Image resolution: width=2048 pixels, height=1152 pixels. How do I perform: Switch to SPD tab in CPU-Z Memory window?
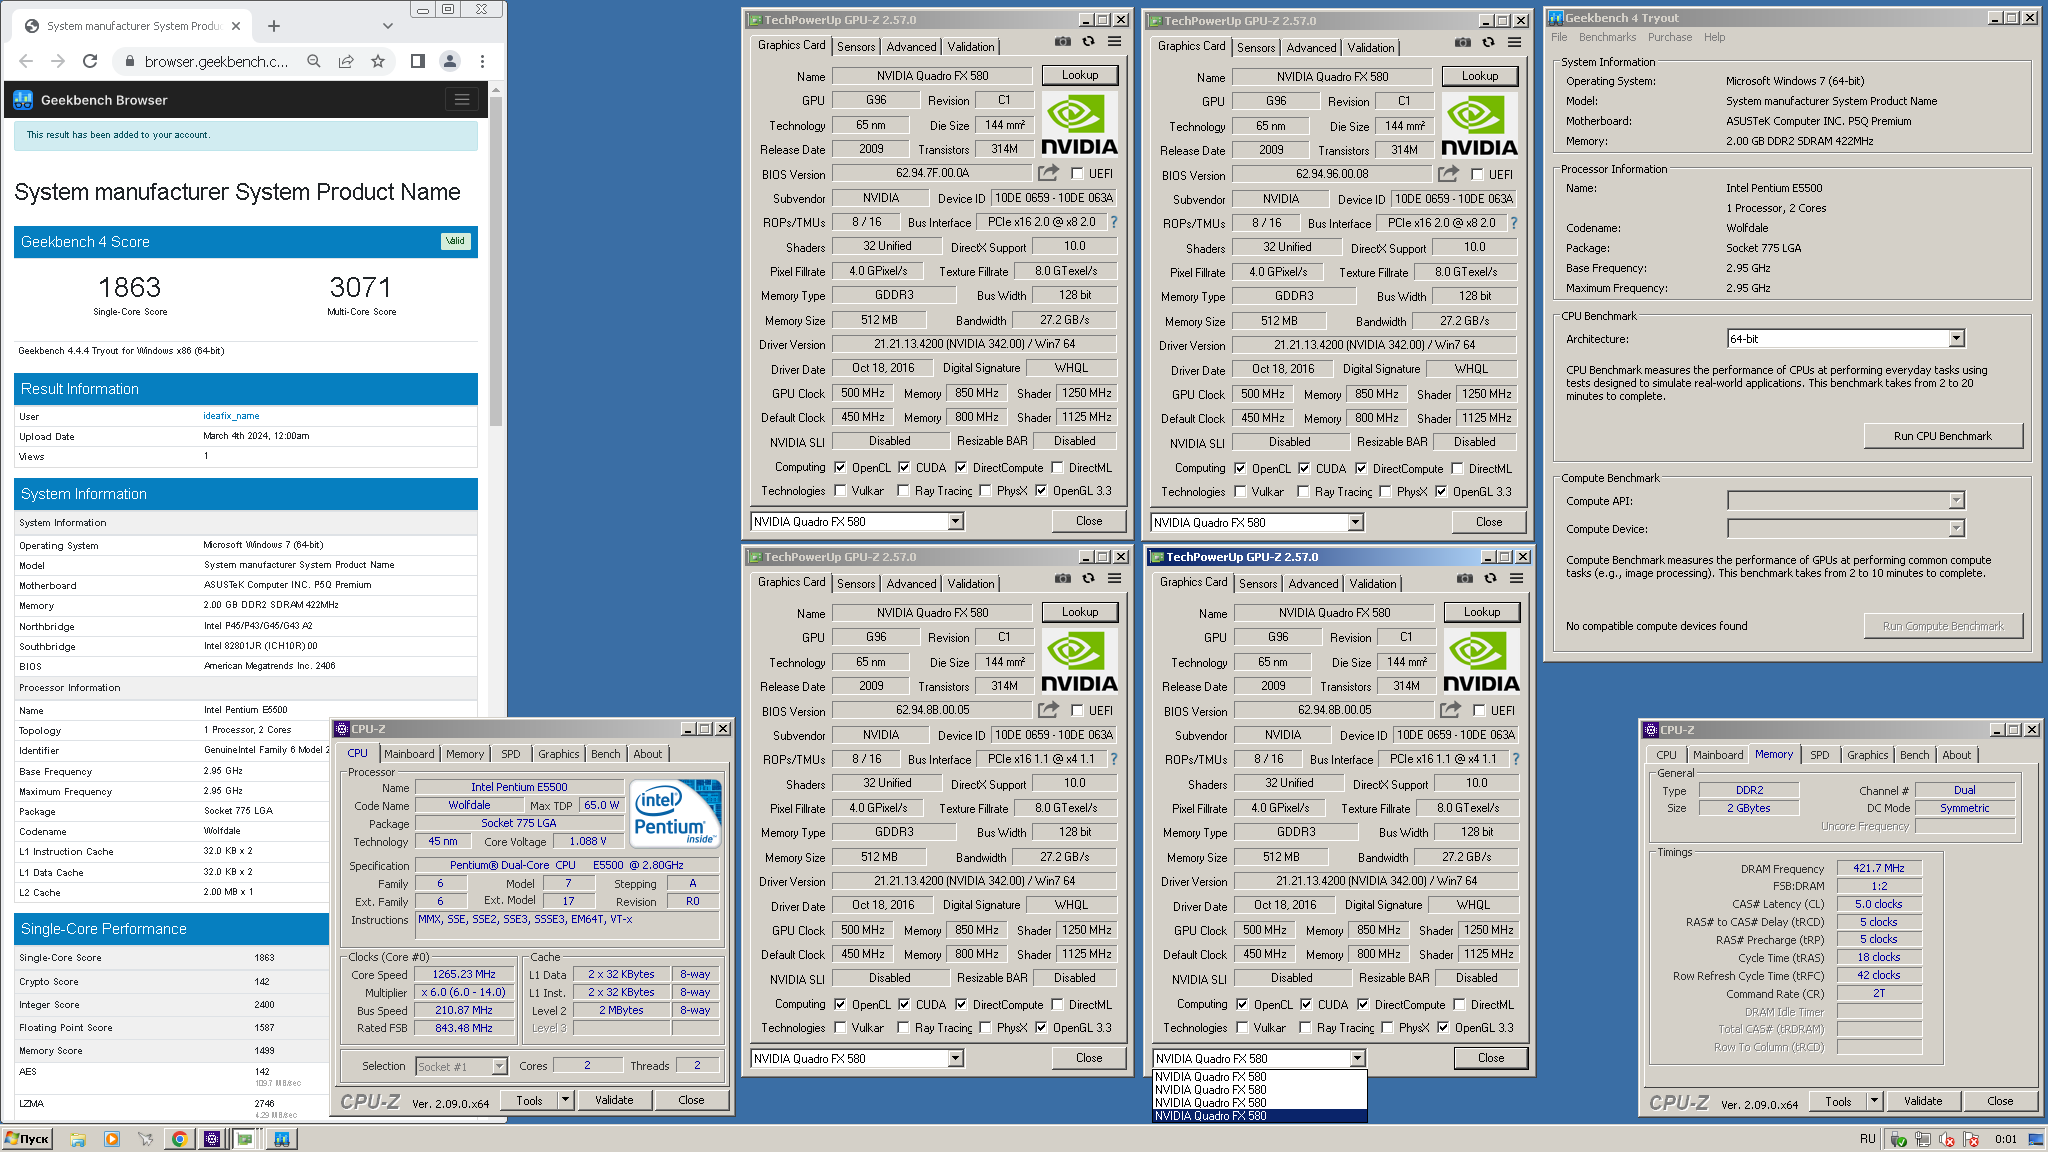[x=1820, y=755]
